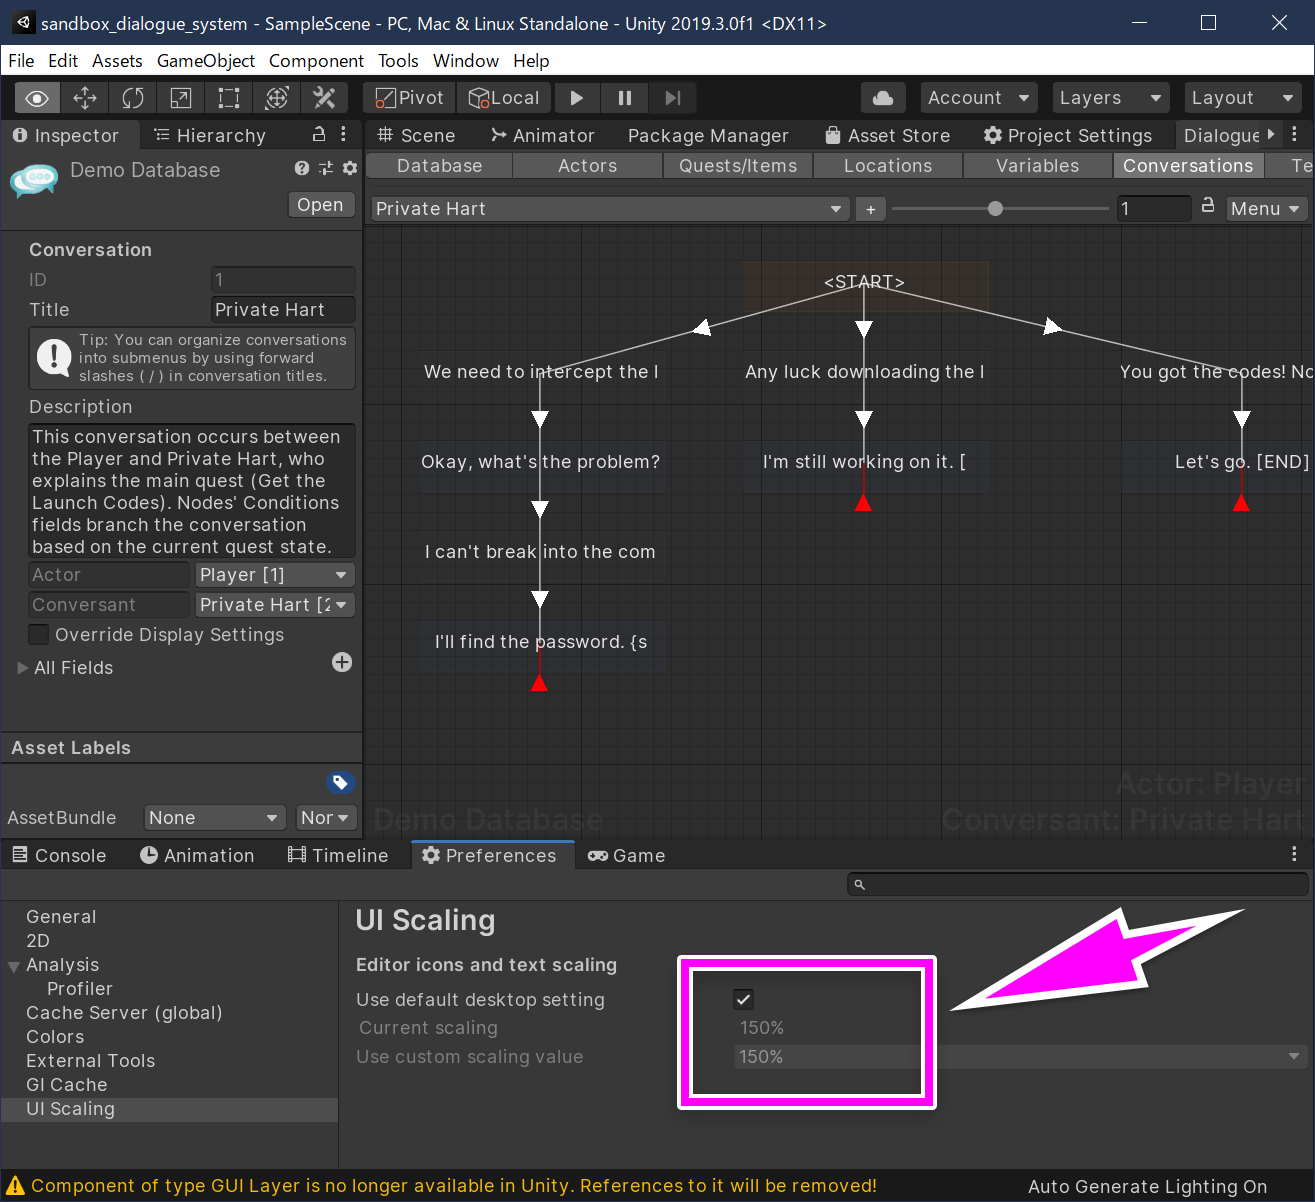1315x1202 pixels.
Task: Select Colors in preferences list
Action: tap(55, 1037)
